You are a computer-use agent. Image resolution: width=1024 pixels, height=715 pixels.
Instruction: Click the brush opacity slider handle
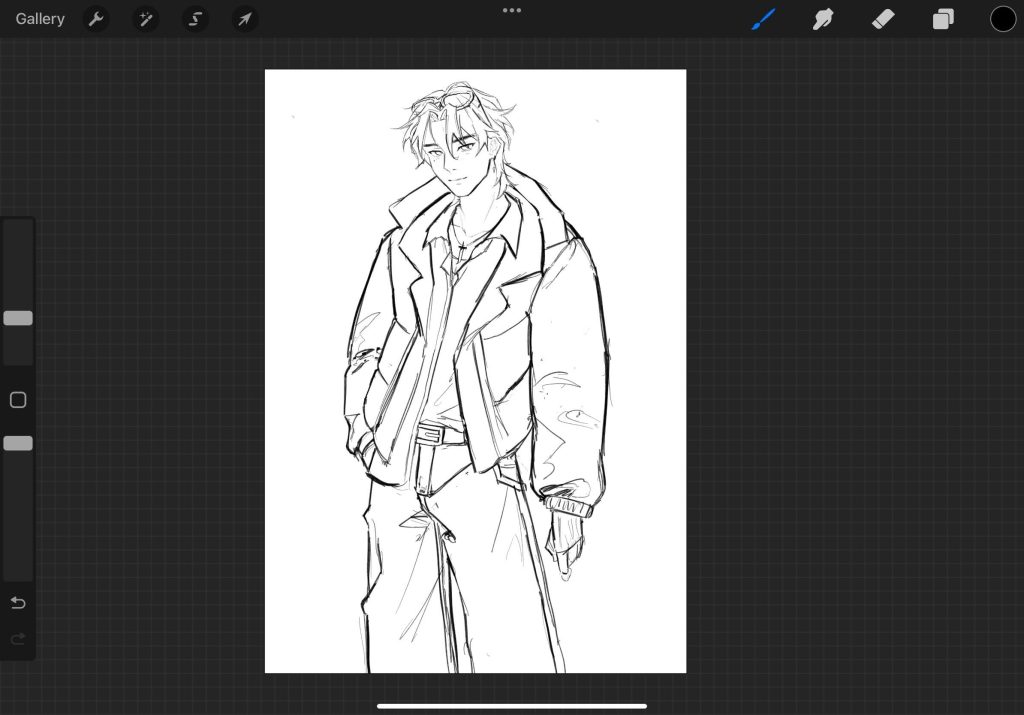click(18, 443)
